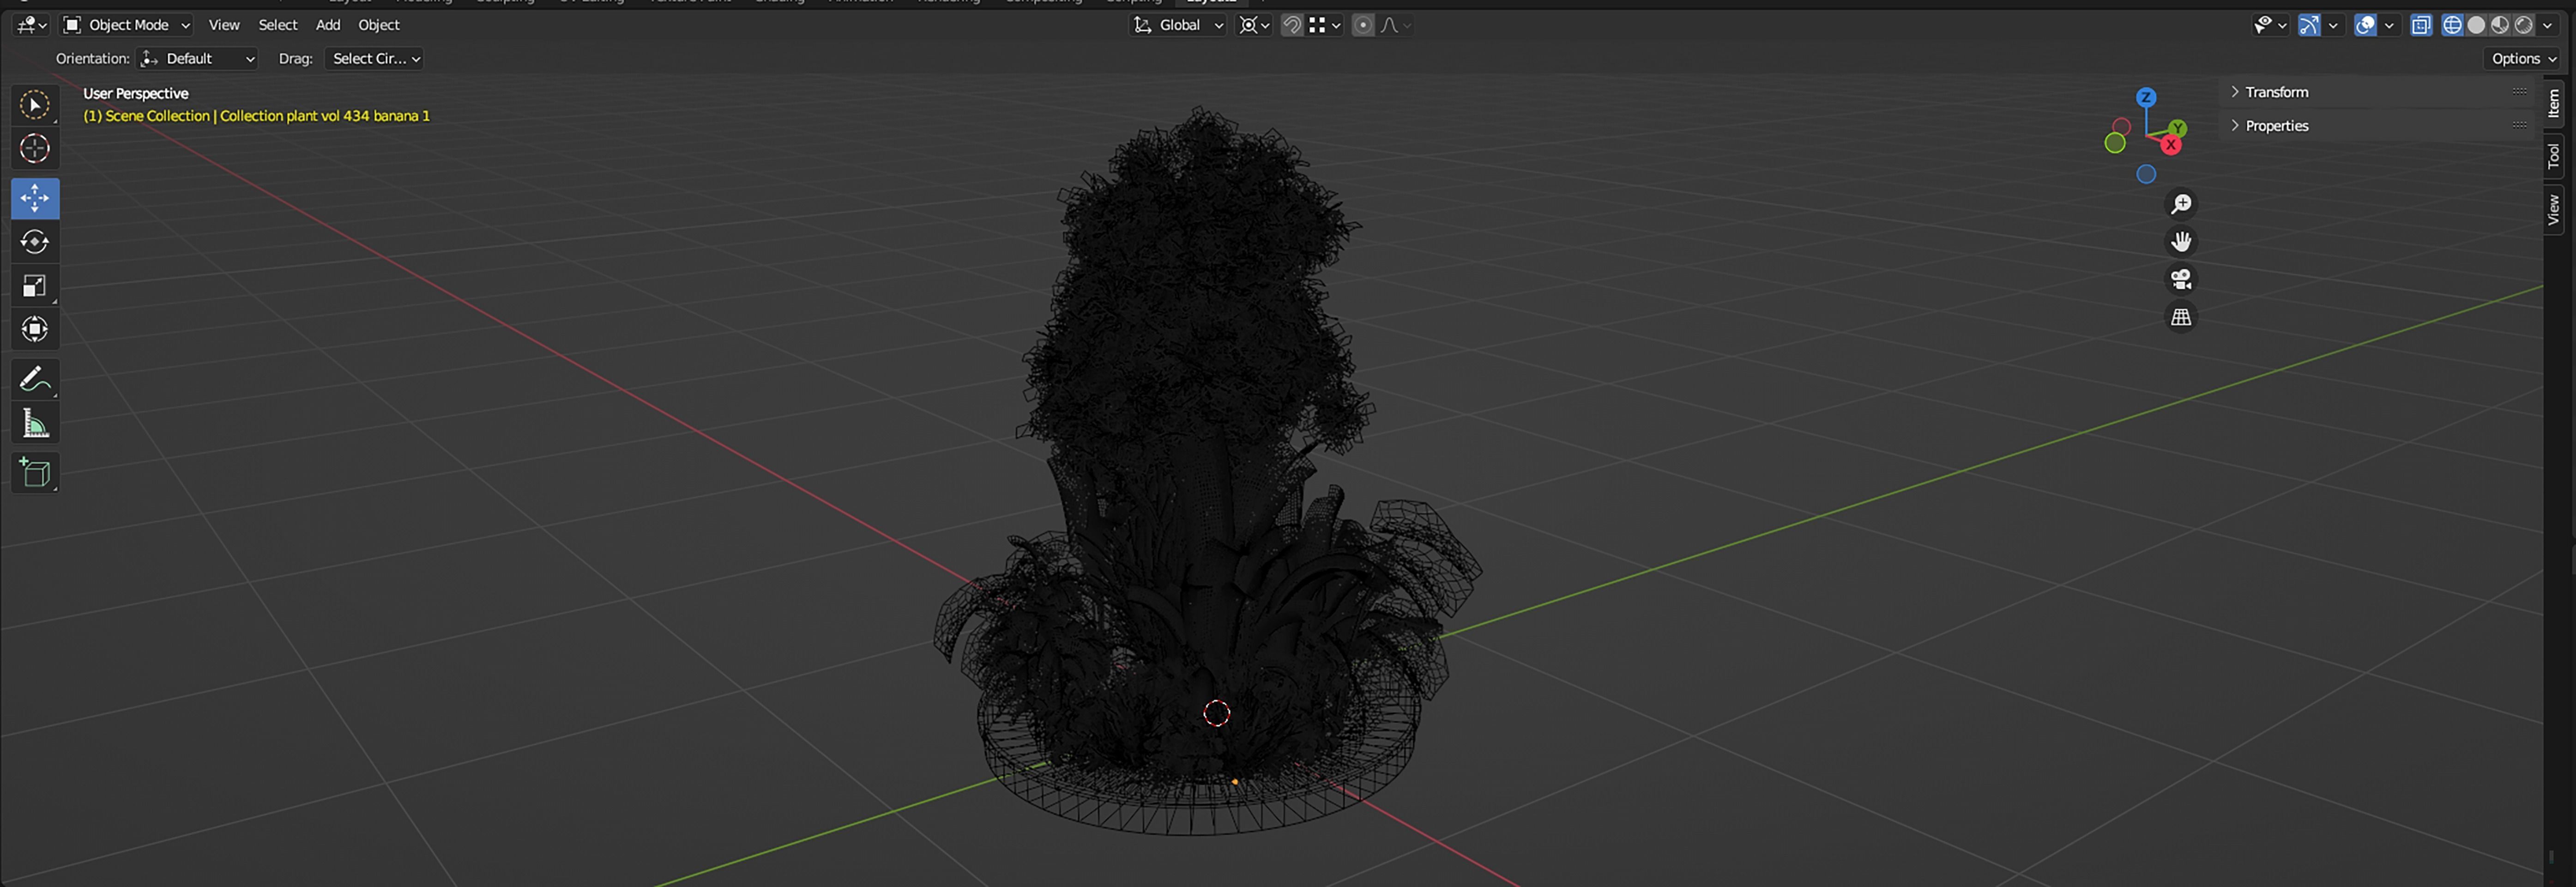Select the Cursor tool

pos(35,149)
